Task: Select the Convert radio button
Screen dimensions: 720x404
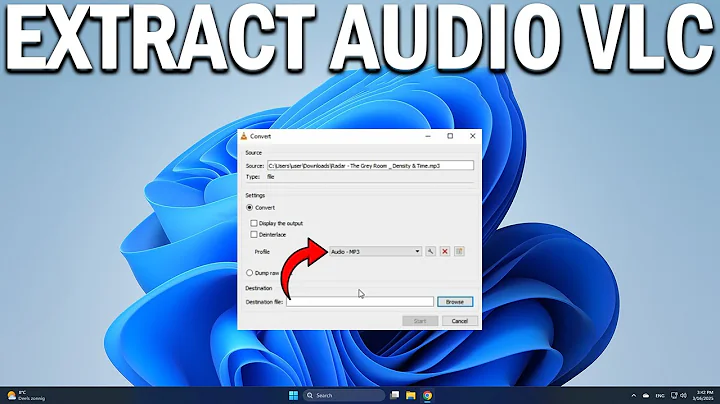Action: pyautogui.click(x=249, y=208)
